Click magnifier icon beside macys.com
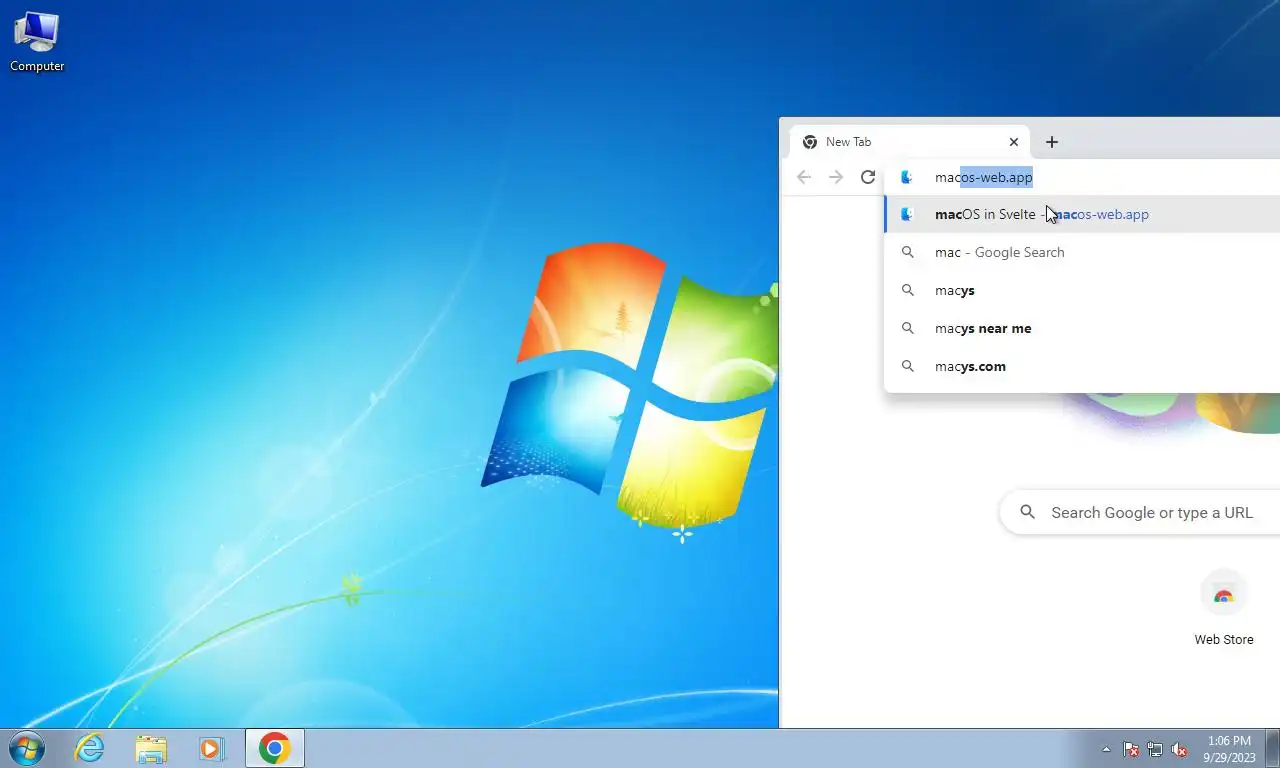Viewport: 1280px width, 768px height. (x=908, y=366)
